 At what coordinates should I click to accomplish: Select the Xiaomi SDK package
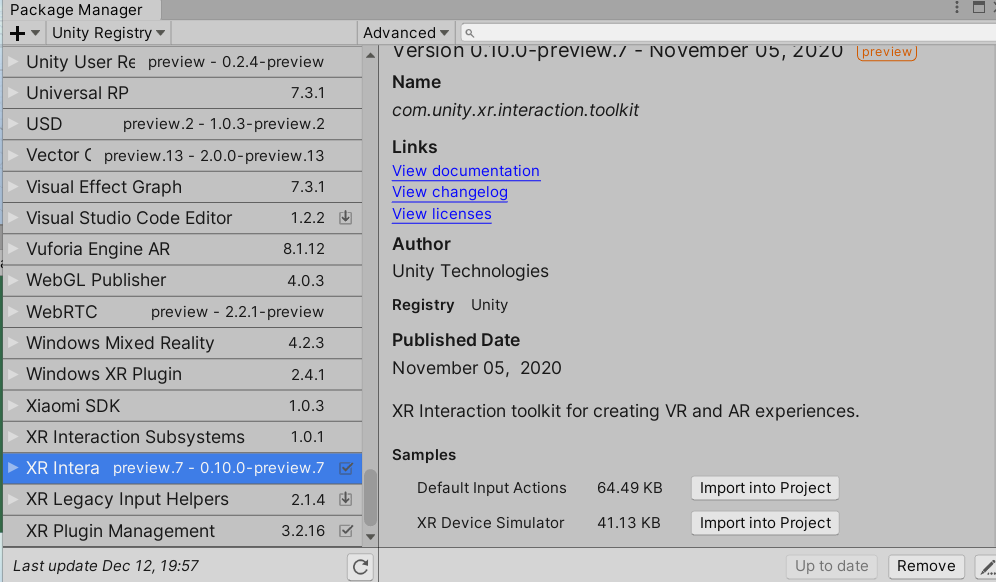click(182, 405)
